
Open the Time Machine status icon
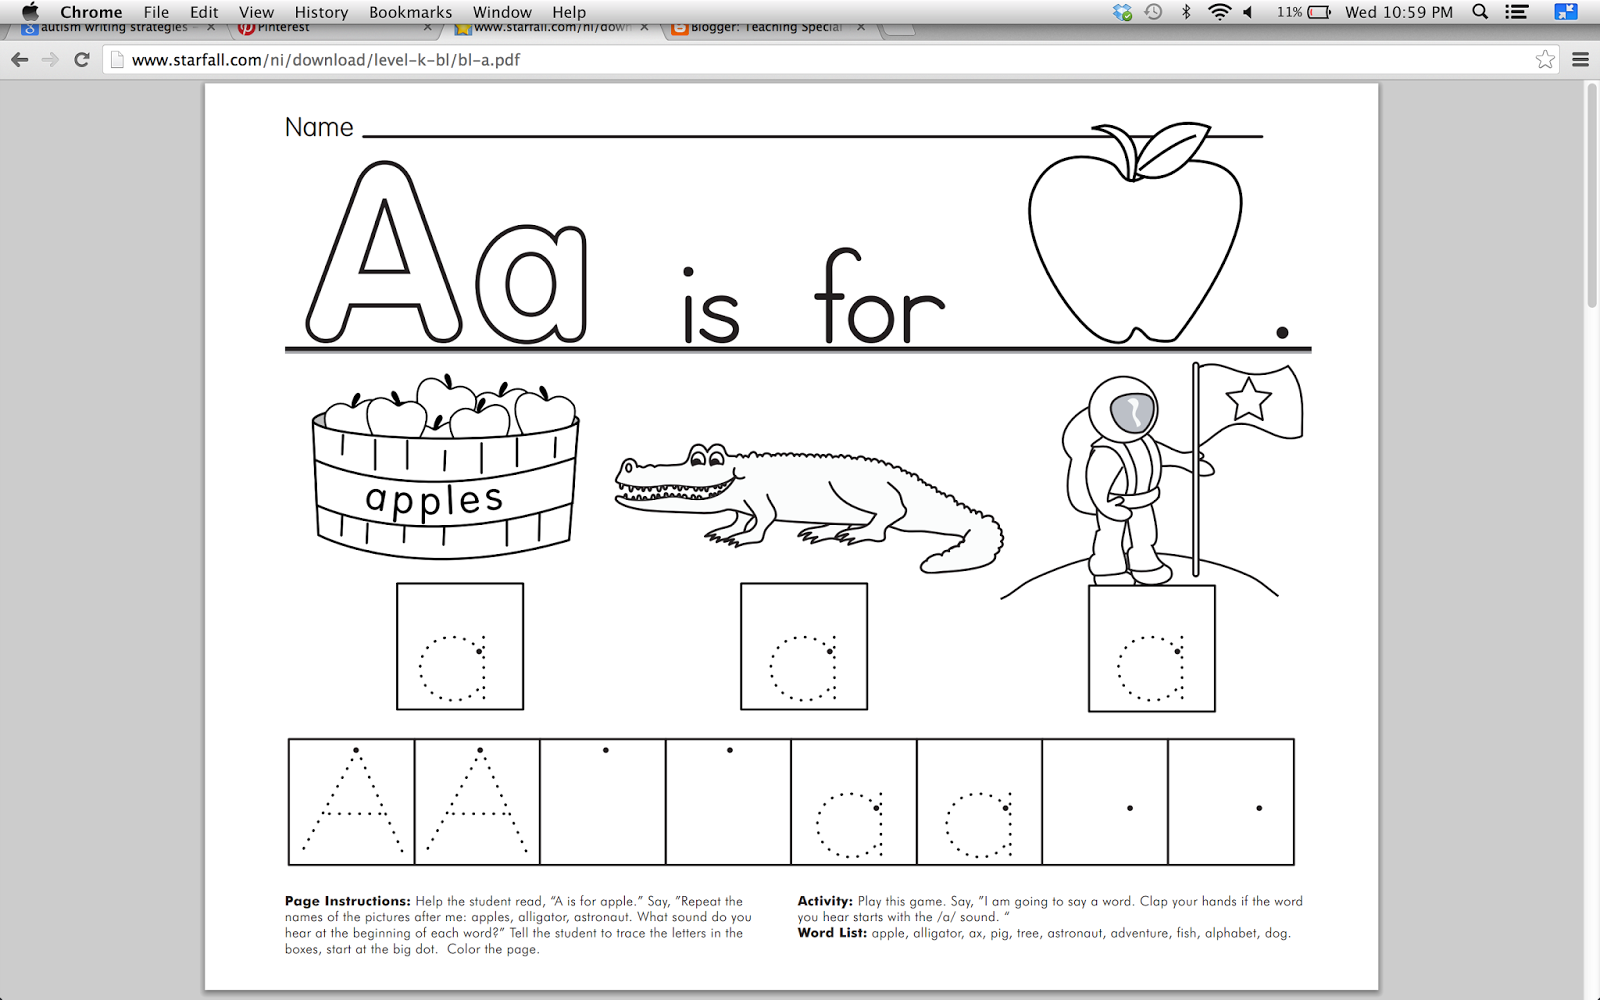[1153, 12]
